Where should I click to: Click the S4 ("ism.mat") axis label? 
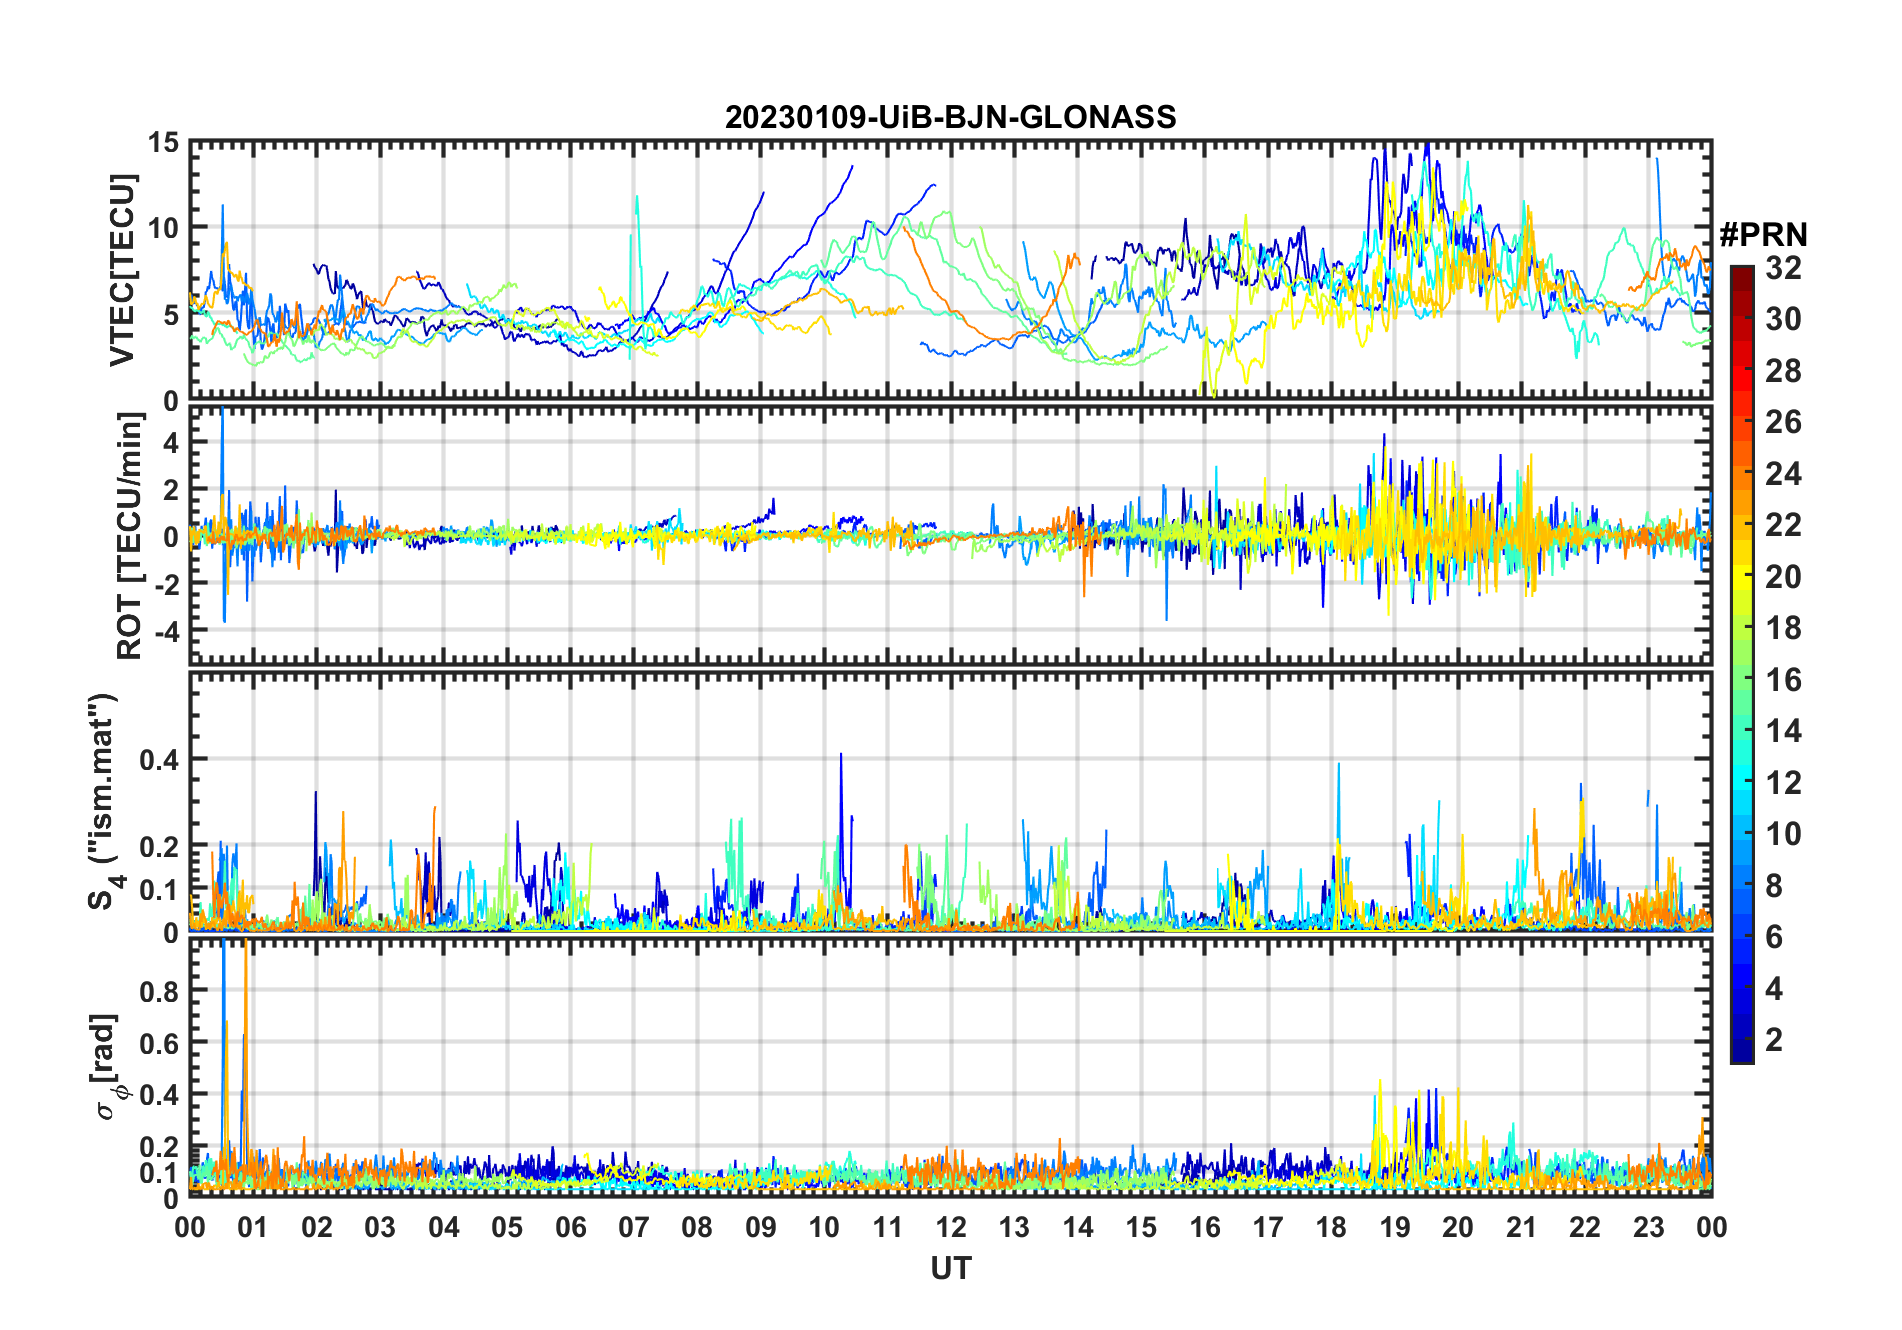[x=104, y=802]
